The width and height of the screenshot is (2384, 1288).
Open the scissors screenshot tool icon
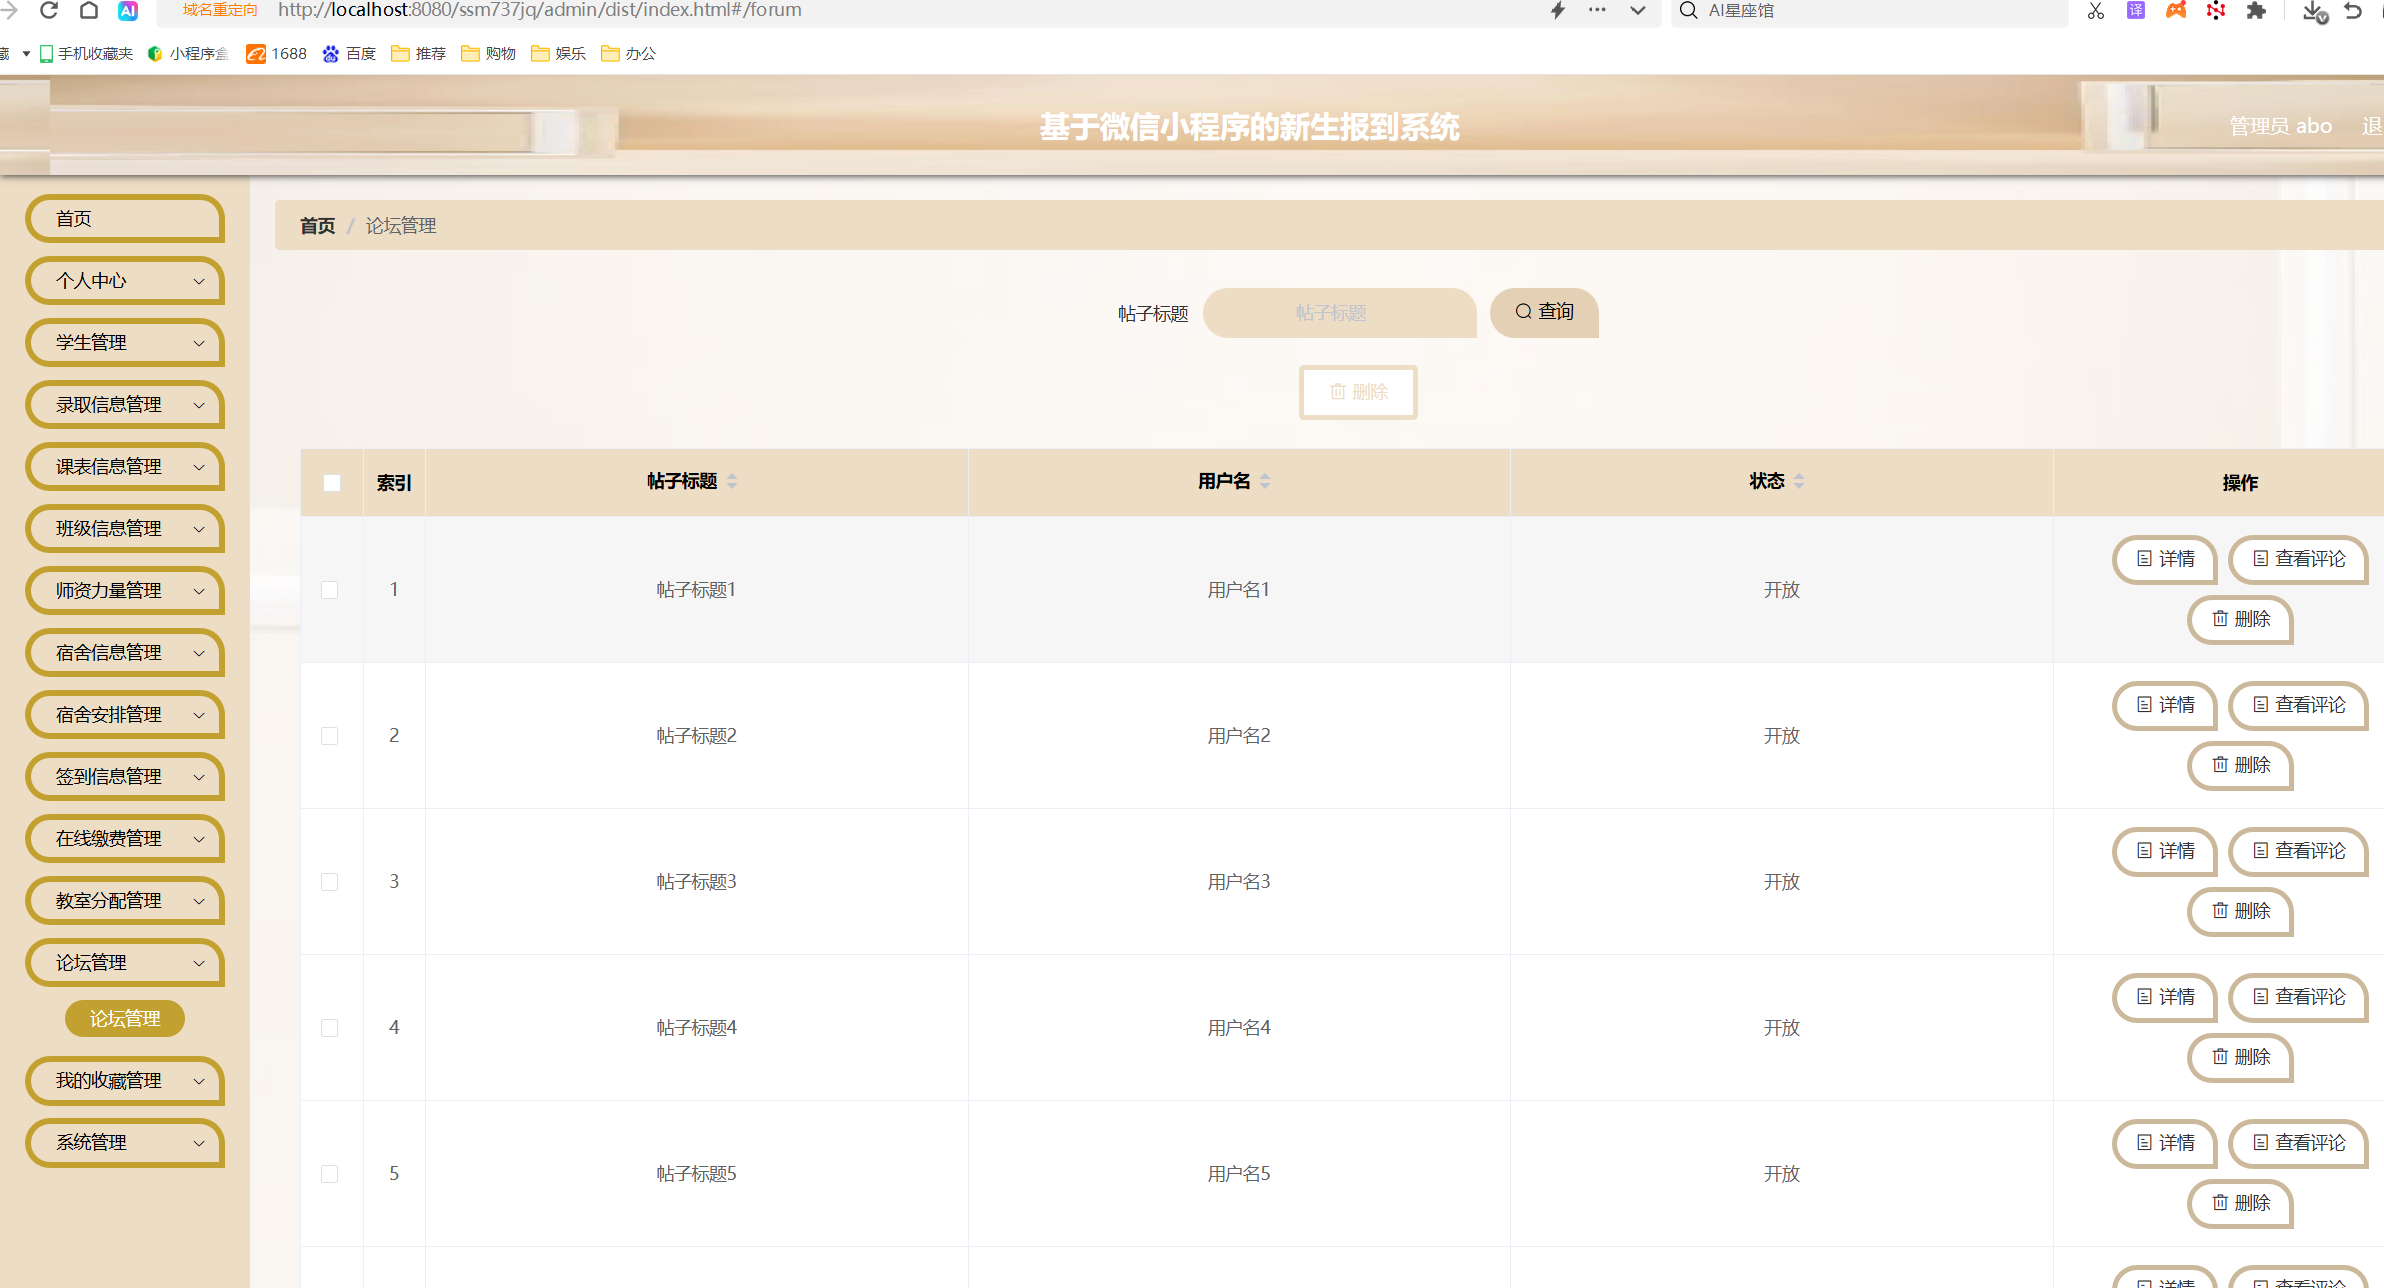point(2096,10)
